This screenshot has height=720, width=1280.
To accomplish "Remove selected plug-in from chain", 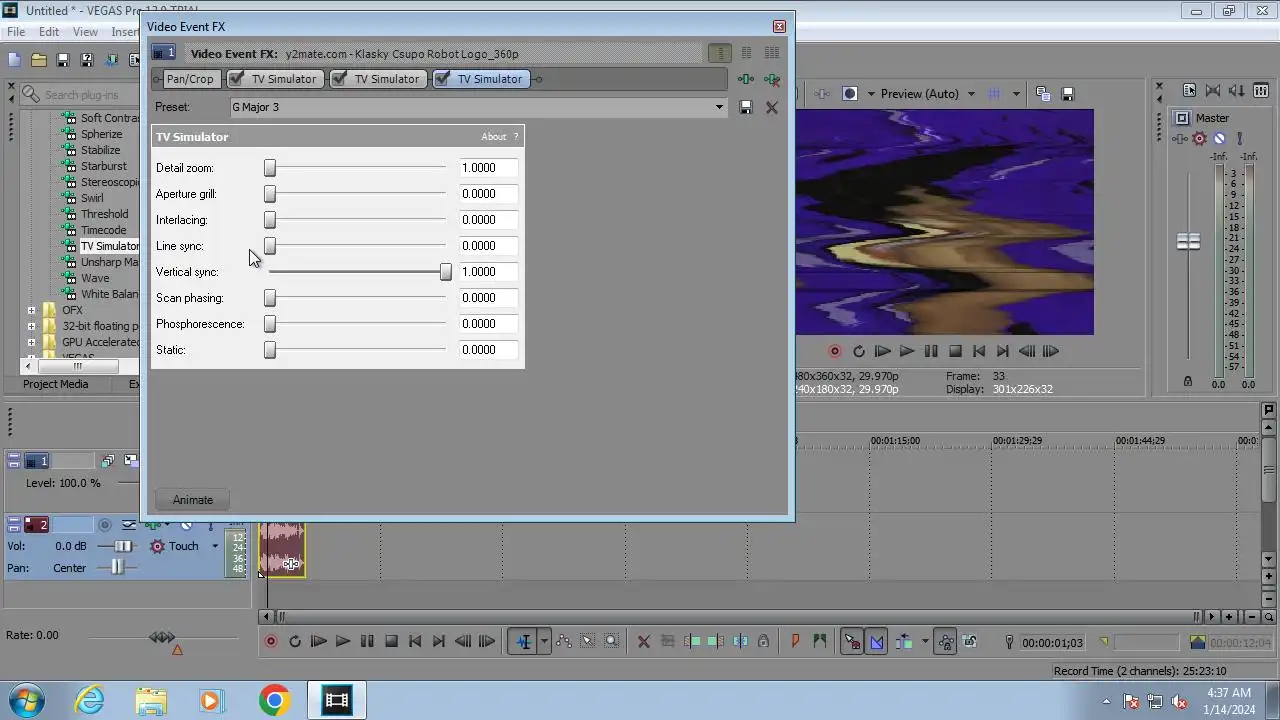I will click(x=772, y=79).
